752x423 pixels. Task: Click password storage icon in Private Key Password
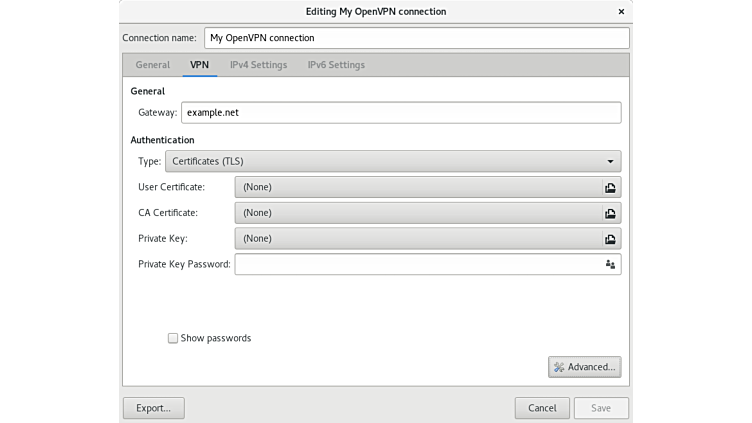coord(609,265)
